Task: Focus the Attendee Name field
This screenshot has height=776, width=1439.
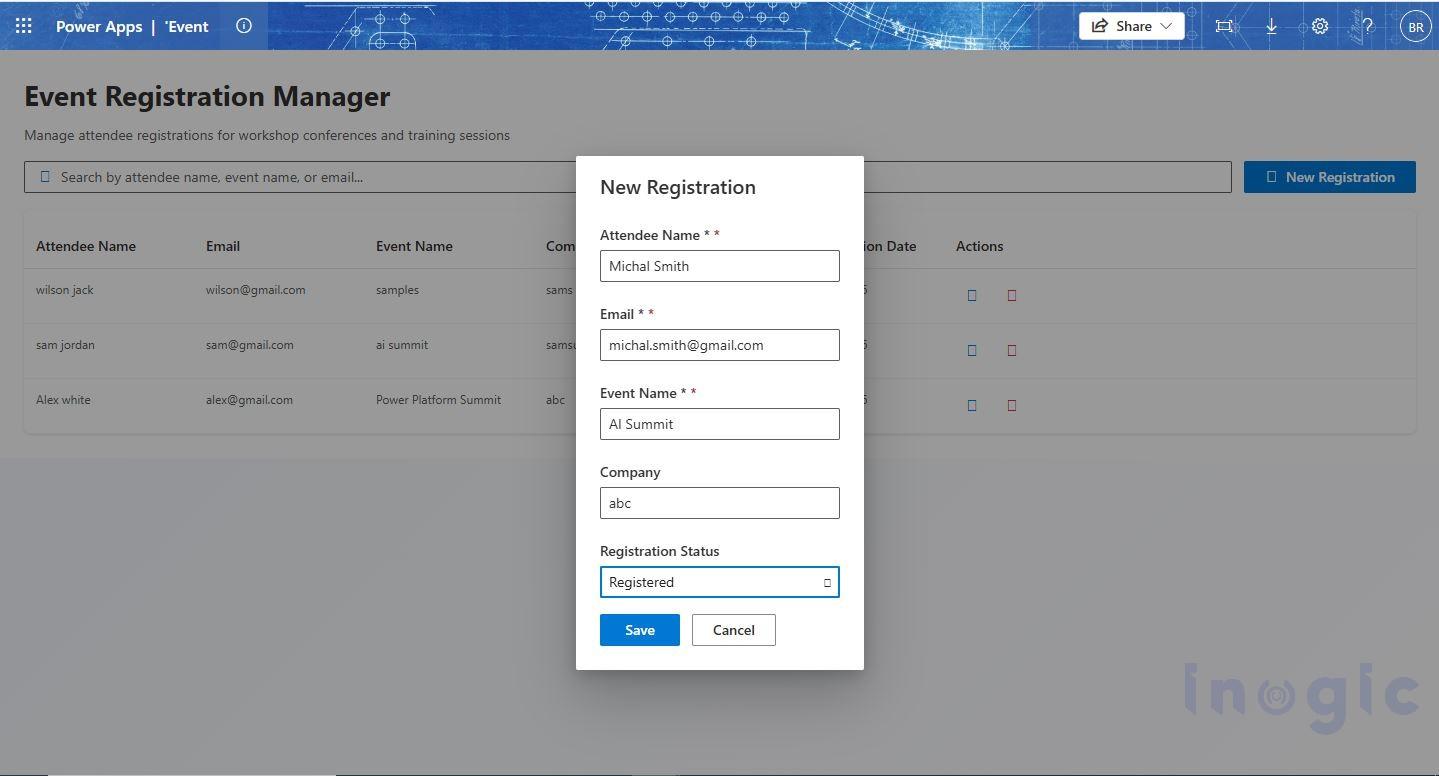Action: [x=720, y=266]
